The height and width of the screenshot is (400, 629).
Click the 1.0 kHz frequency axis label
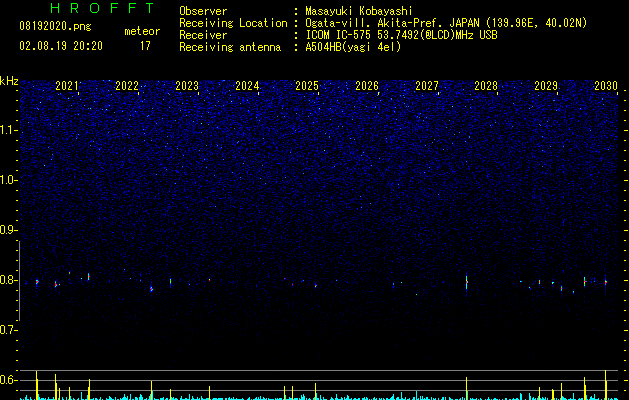[9, 180]
